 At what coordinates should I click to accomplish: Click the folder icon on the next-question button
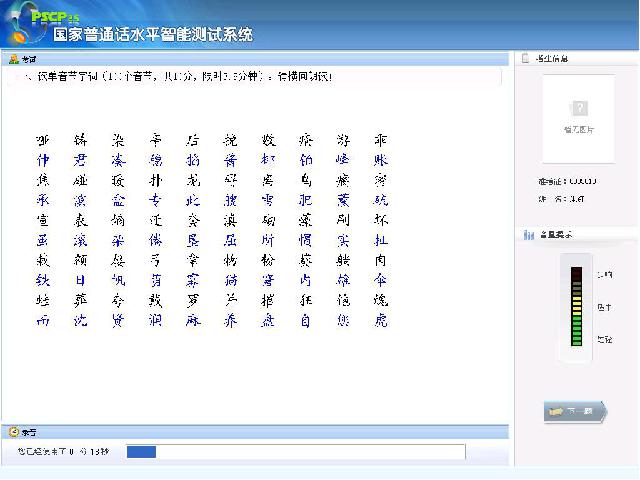click(x=555, y=411)
